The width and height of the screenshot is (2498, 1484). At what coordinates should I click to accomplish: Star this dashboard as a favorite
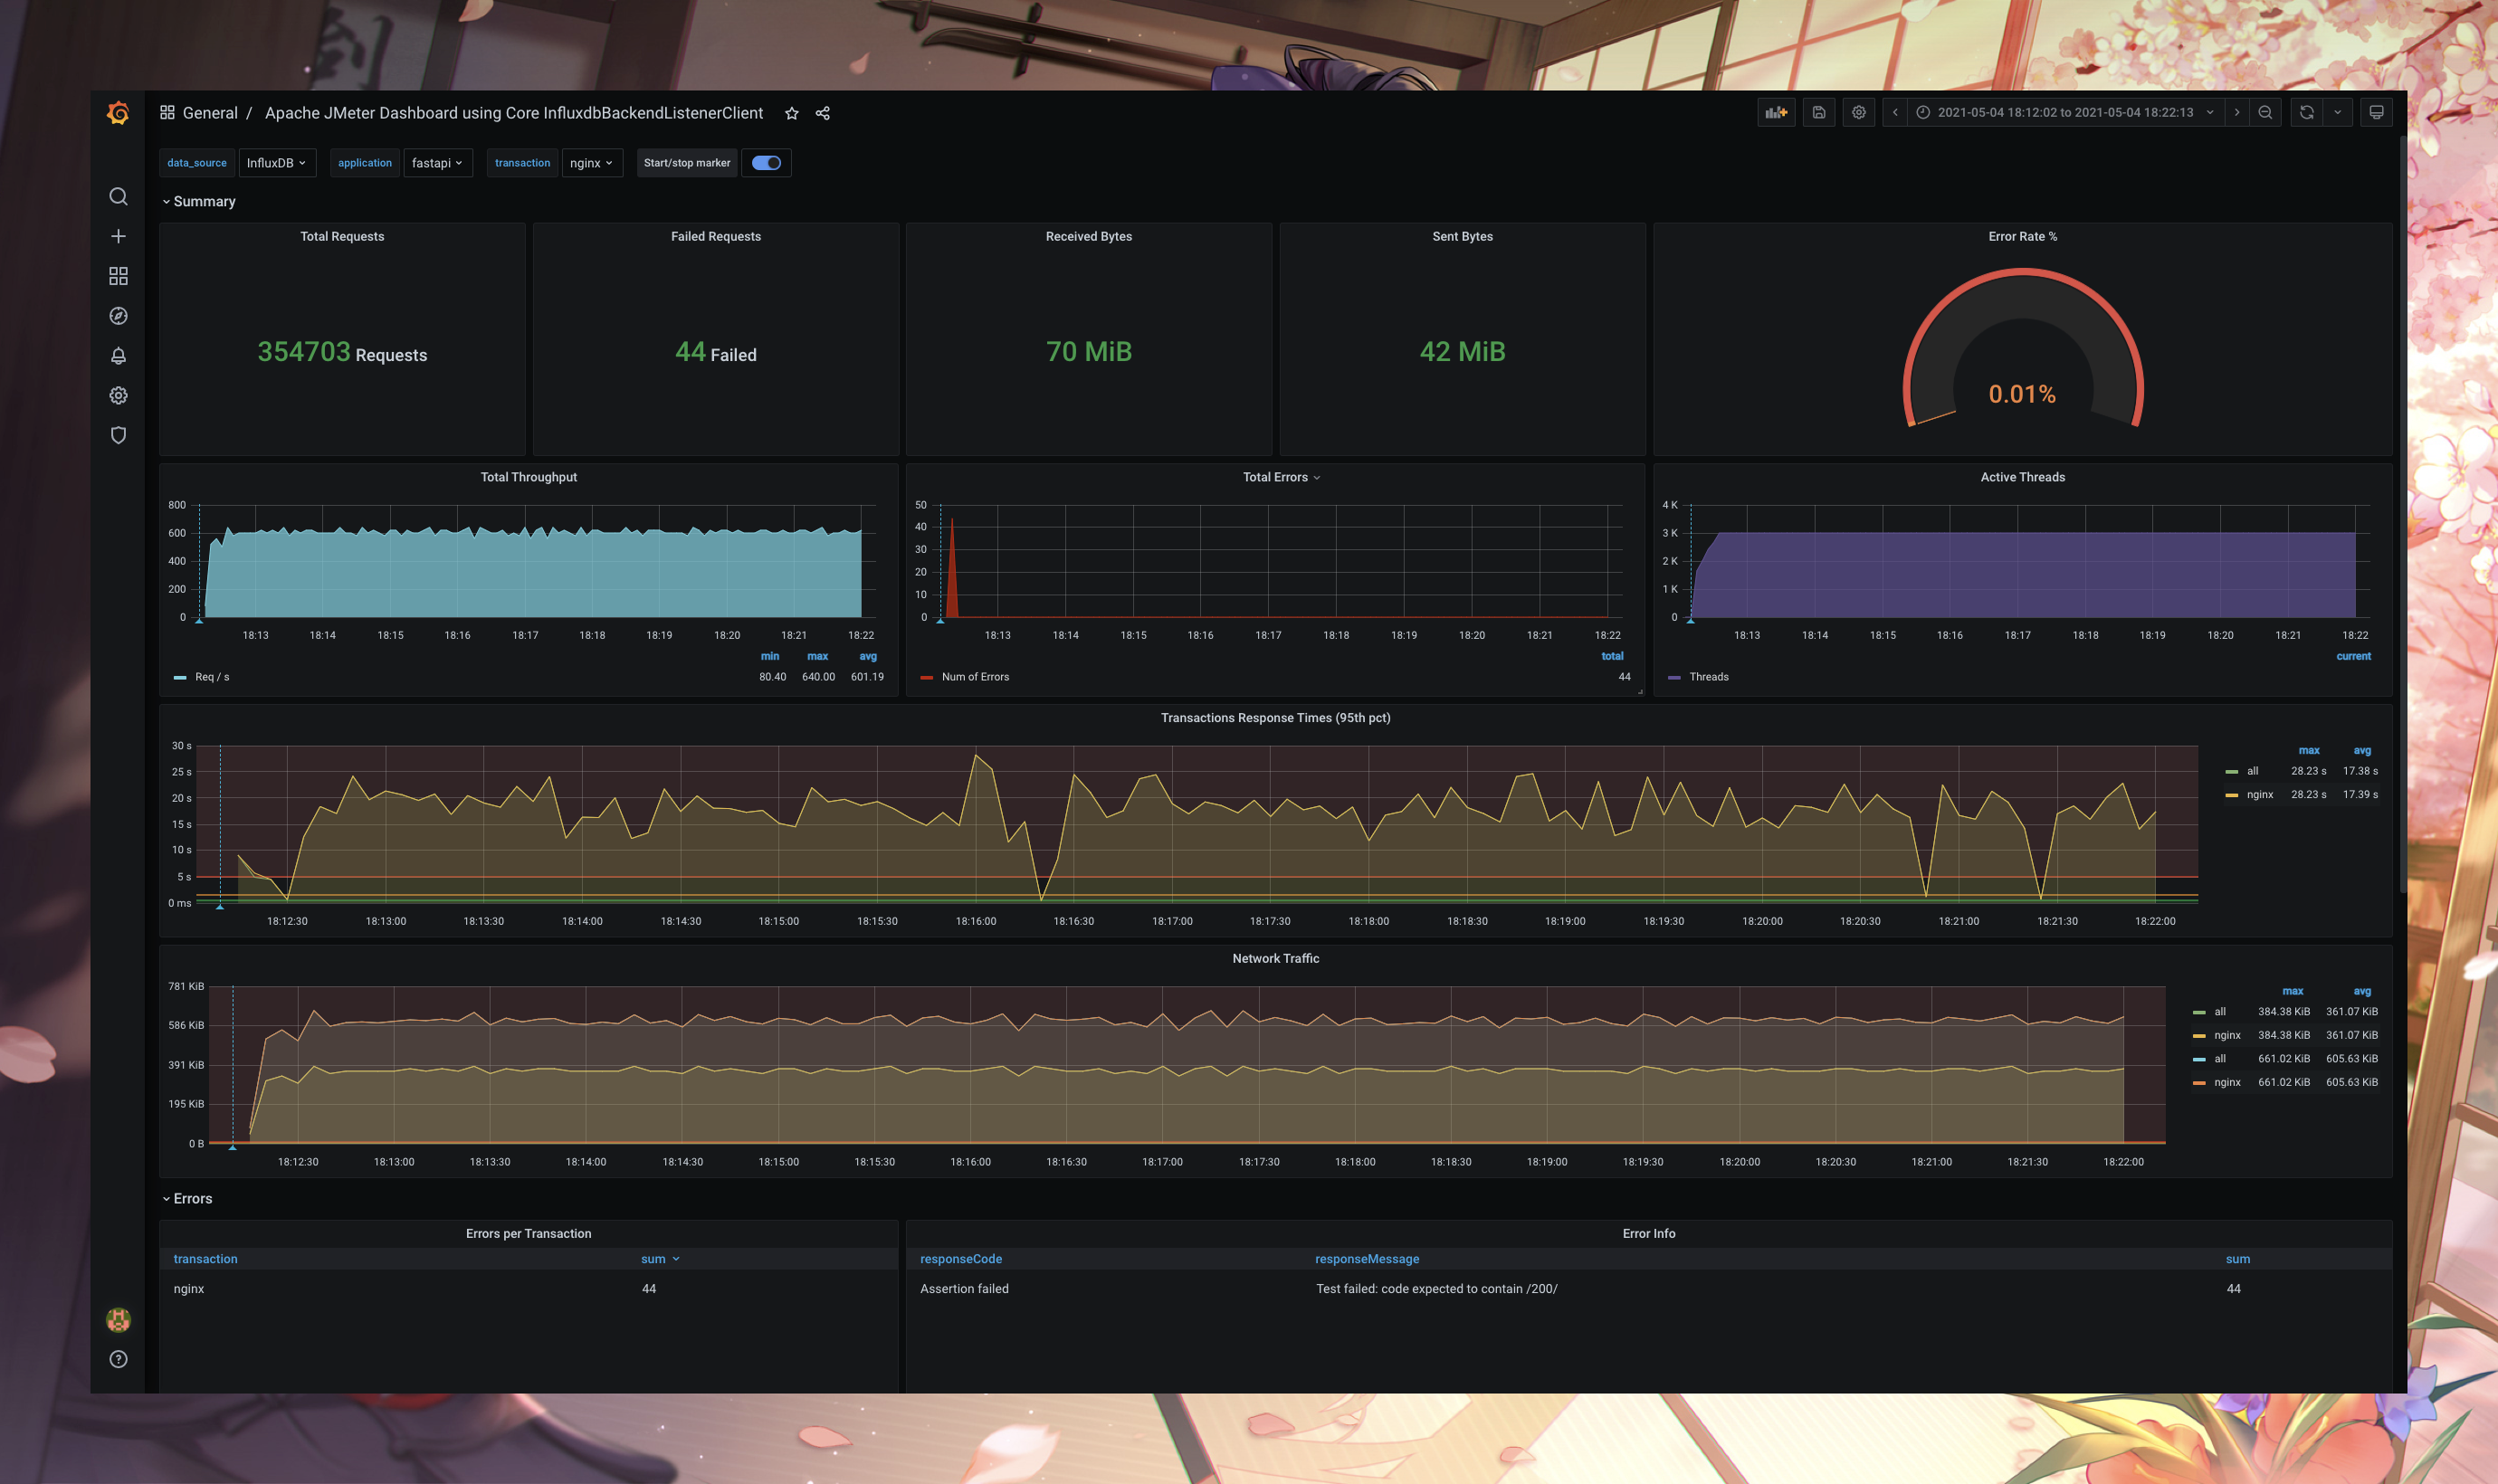click(791, 112)
